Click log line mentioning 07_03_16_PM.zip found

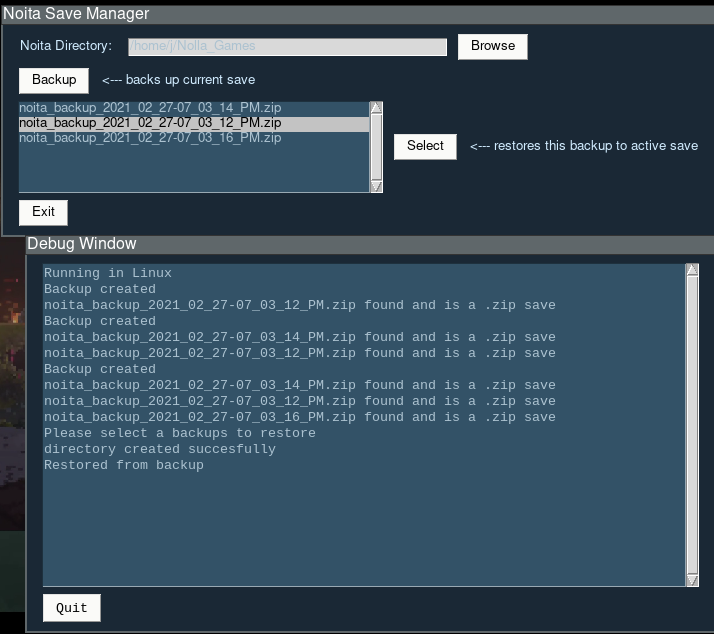coord(300,417)
